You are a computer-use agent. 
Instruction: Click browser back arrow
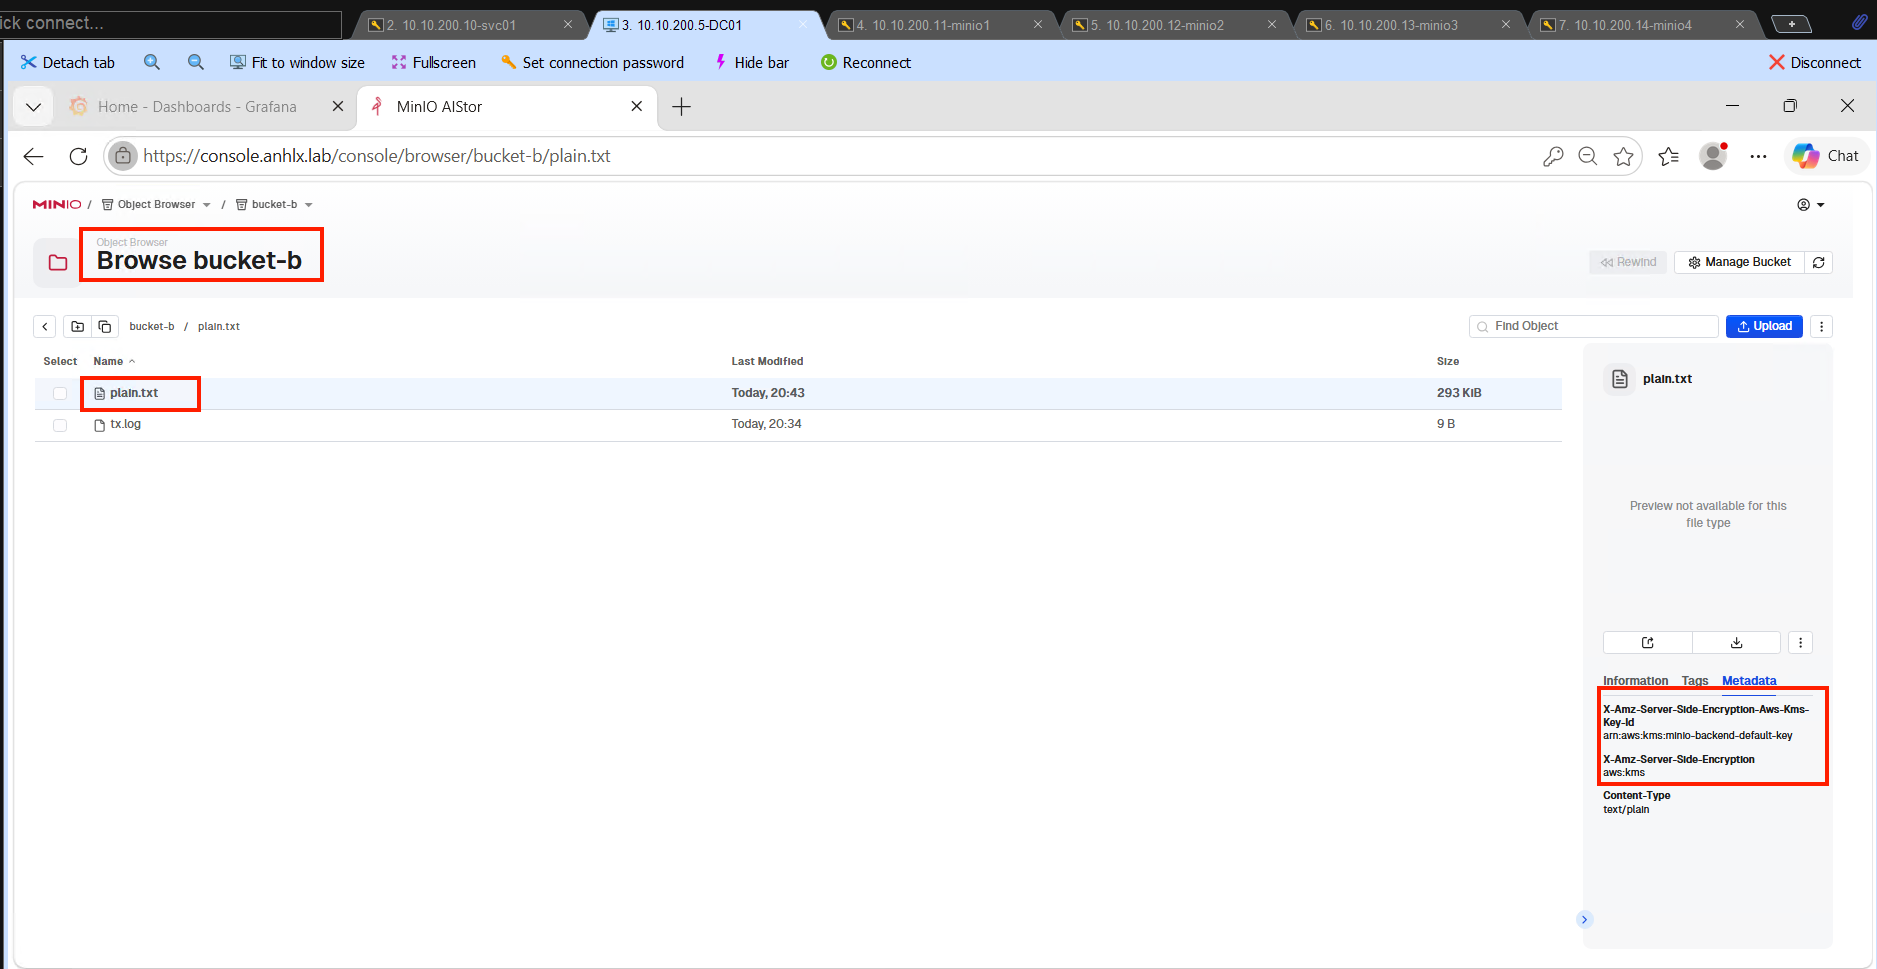pyautogui.click(x=34, y=156)
